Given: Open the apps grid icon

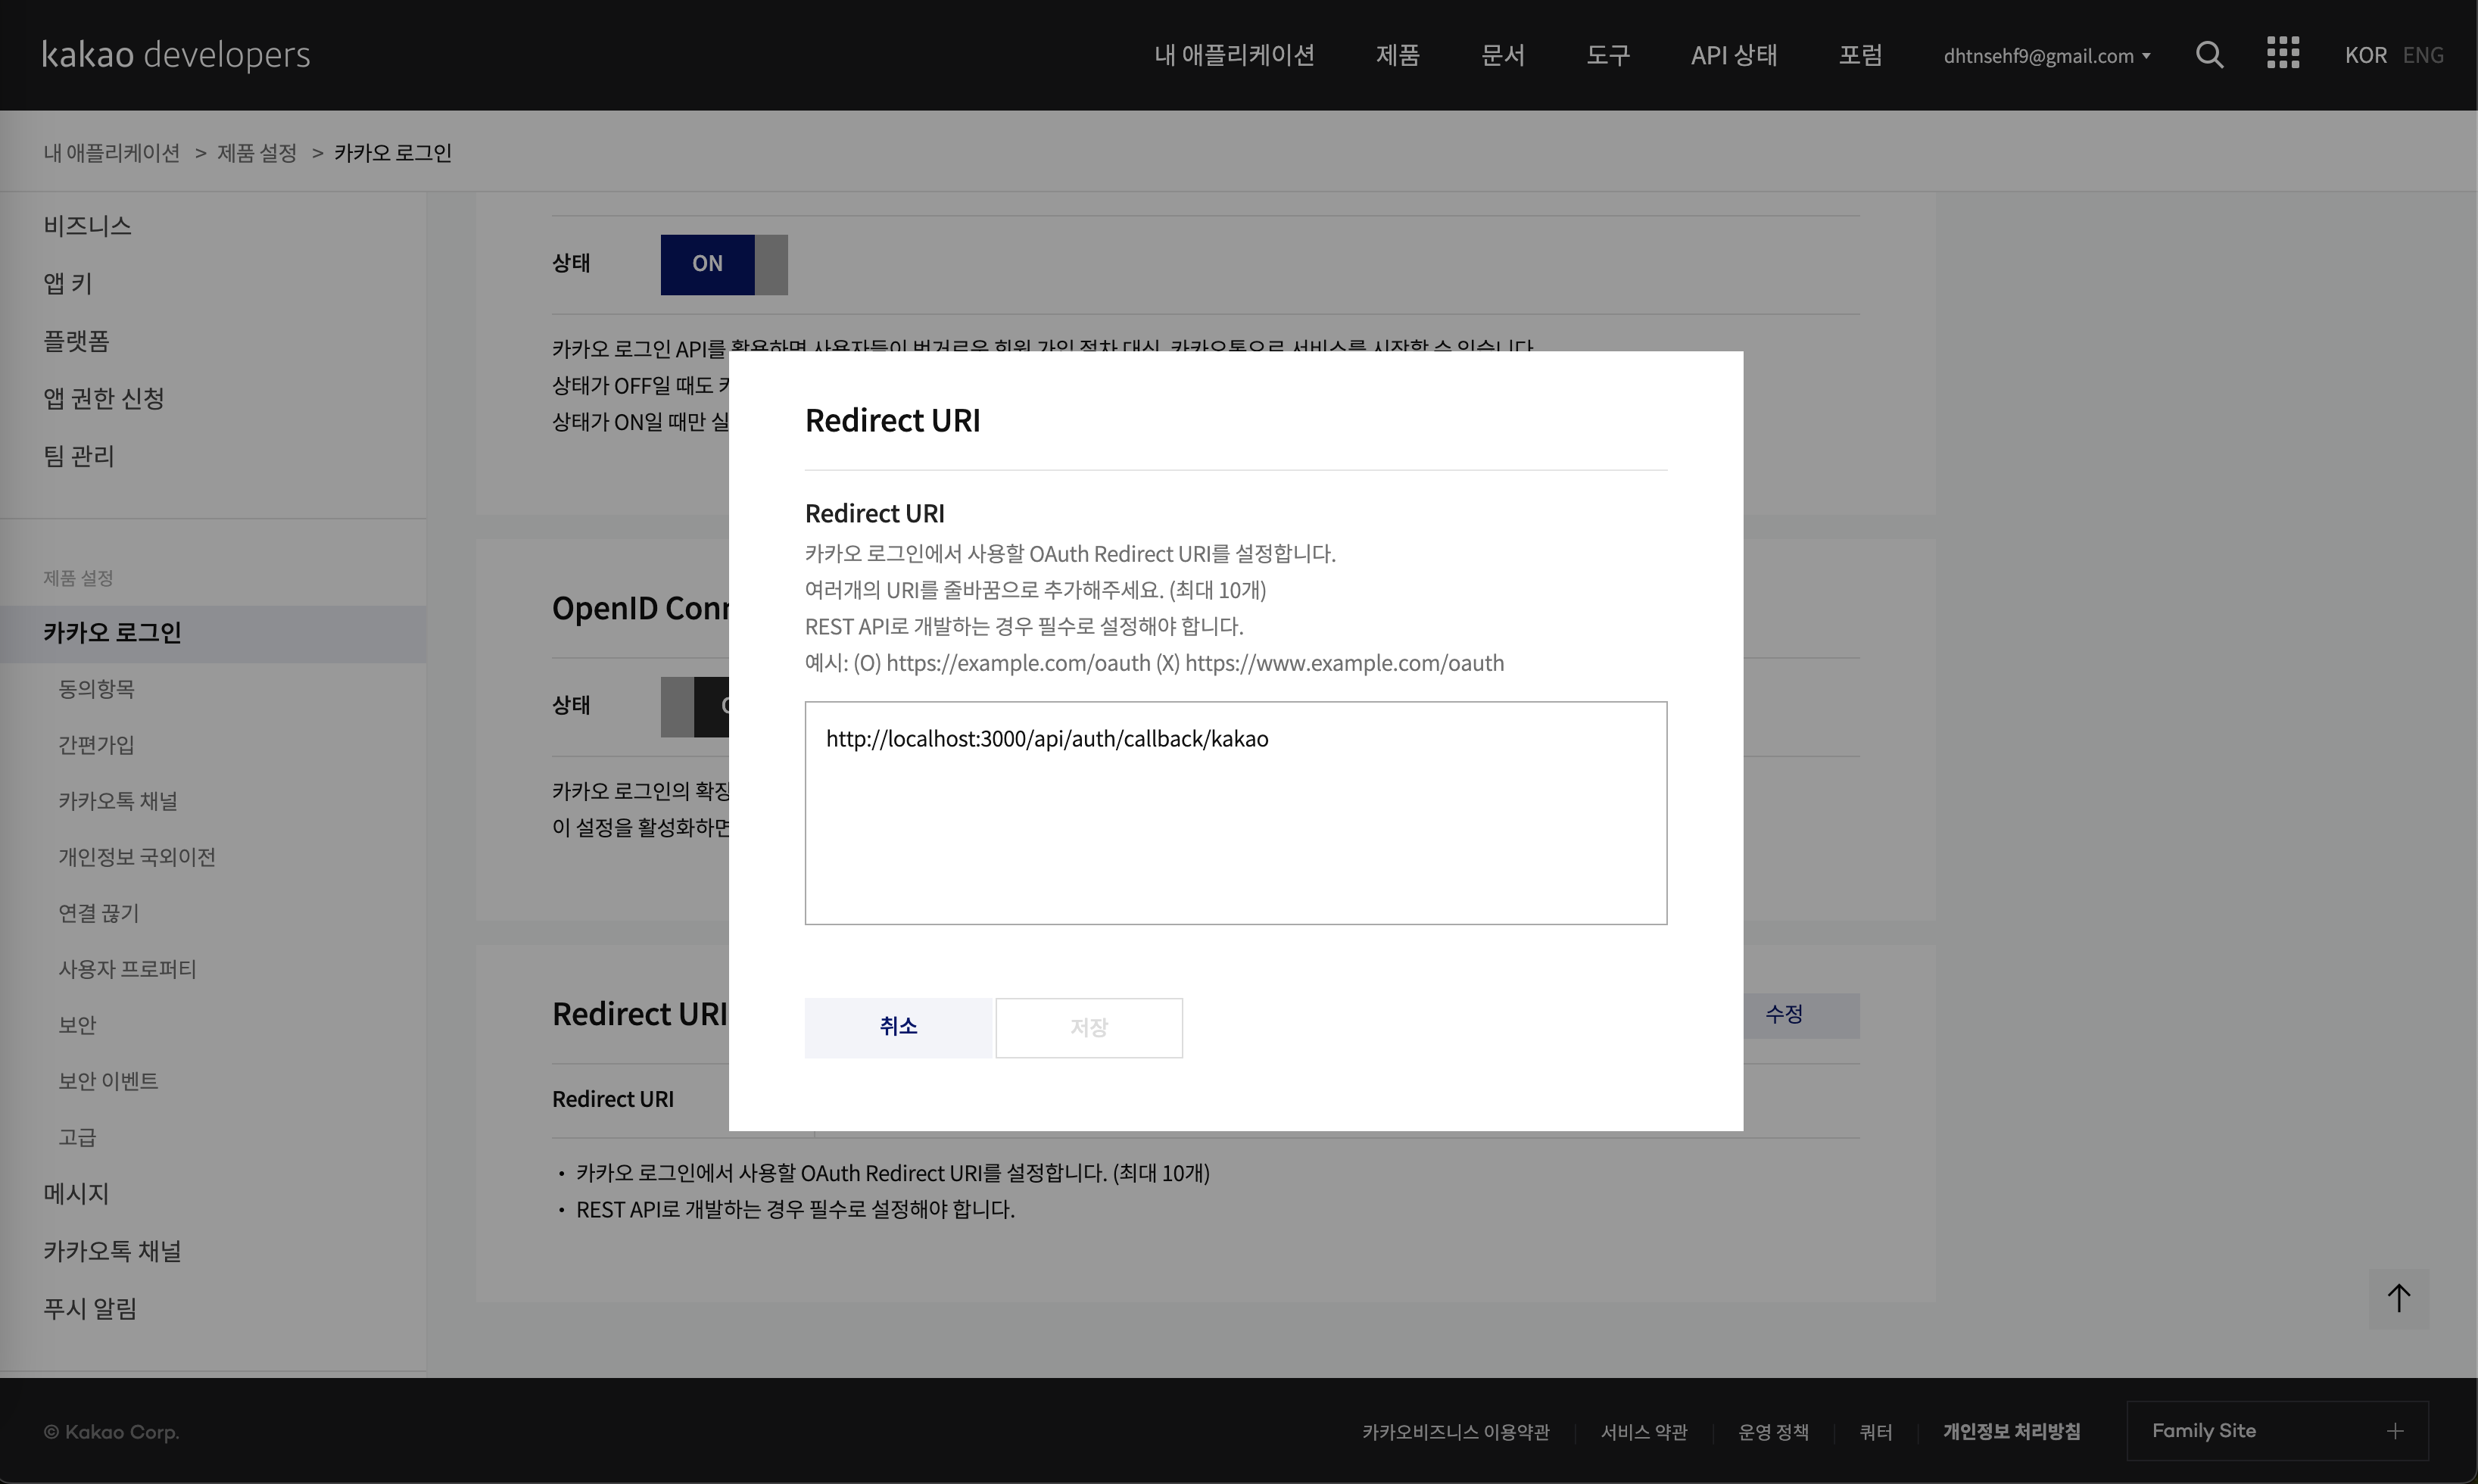Looking at the screenshot, I should (2283, 53).
